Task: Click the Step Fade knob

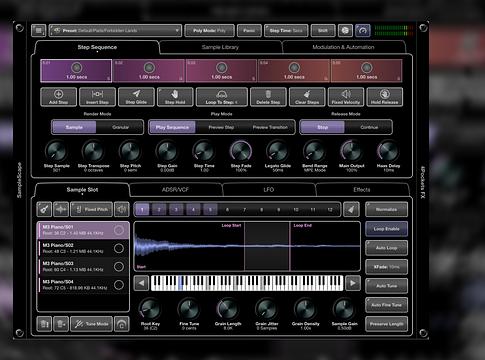Action: (x=241, y=151)
